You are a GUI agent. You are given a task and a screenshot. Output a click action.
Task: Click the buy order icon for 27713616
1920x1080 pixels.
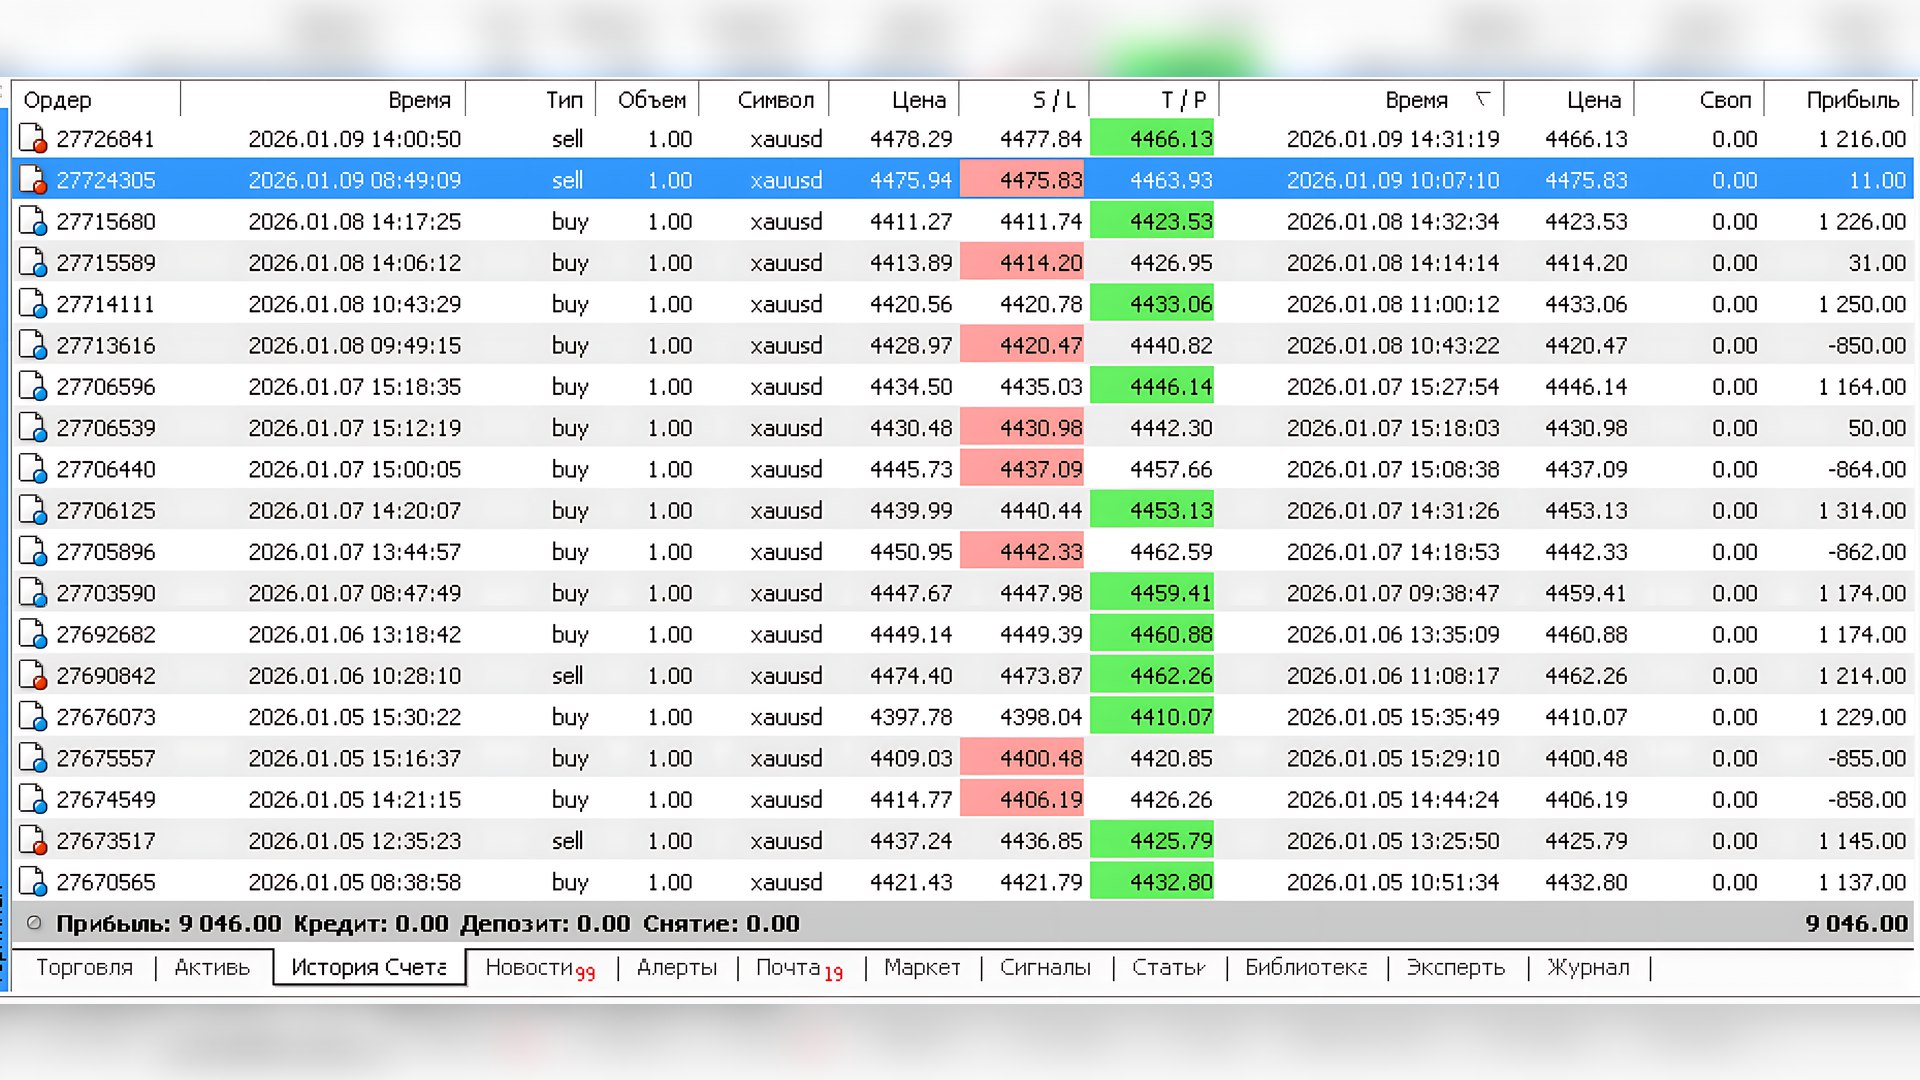click(x=33, y=345)
